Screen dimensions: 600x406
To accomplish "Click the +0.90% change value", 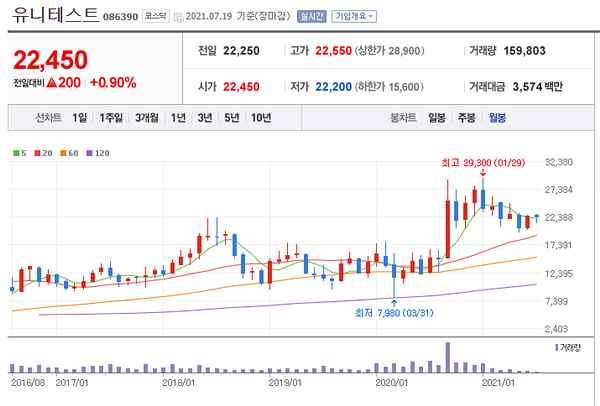I will coord(113,83).
